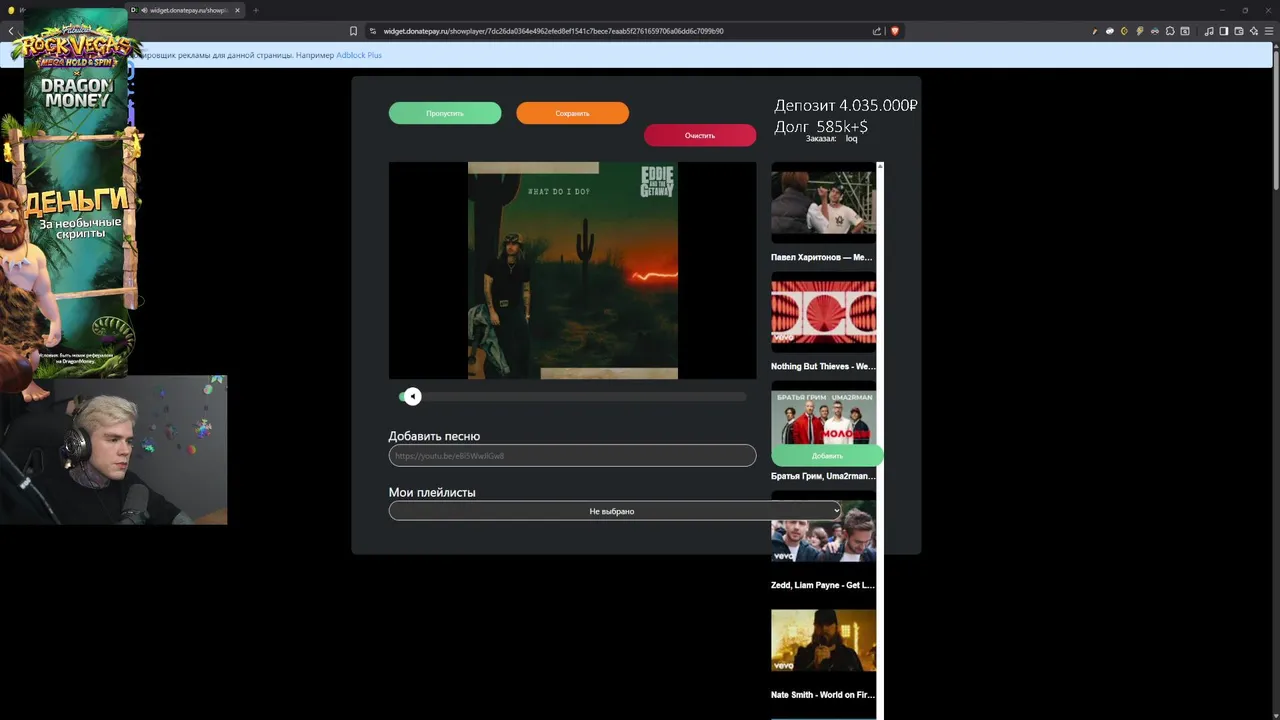Select the Zedd, Liam Payne video thumbnail

(x=823, y=531)
